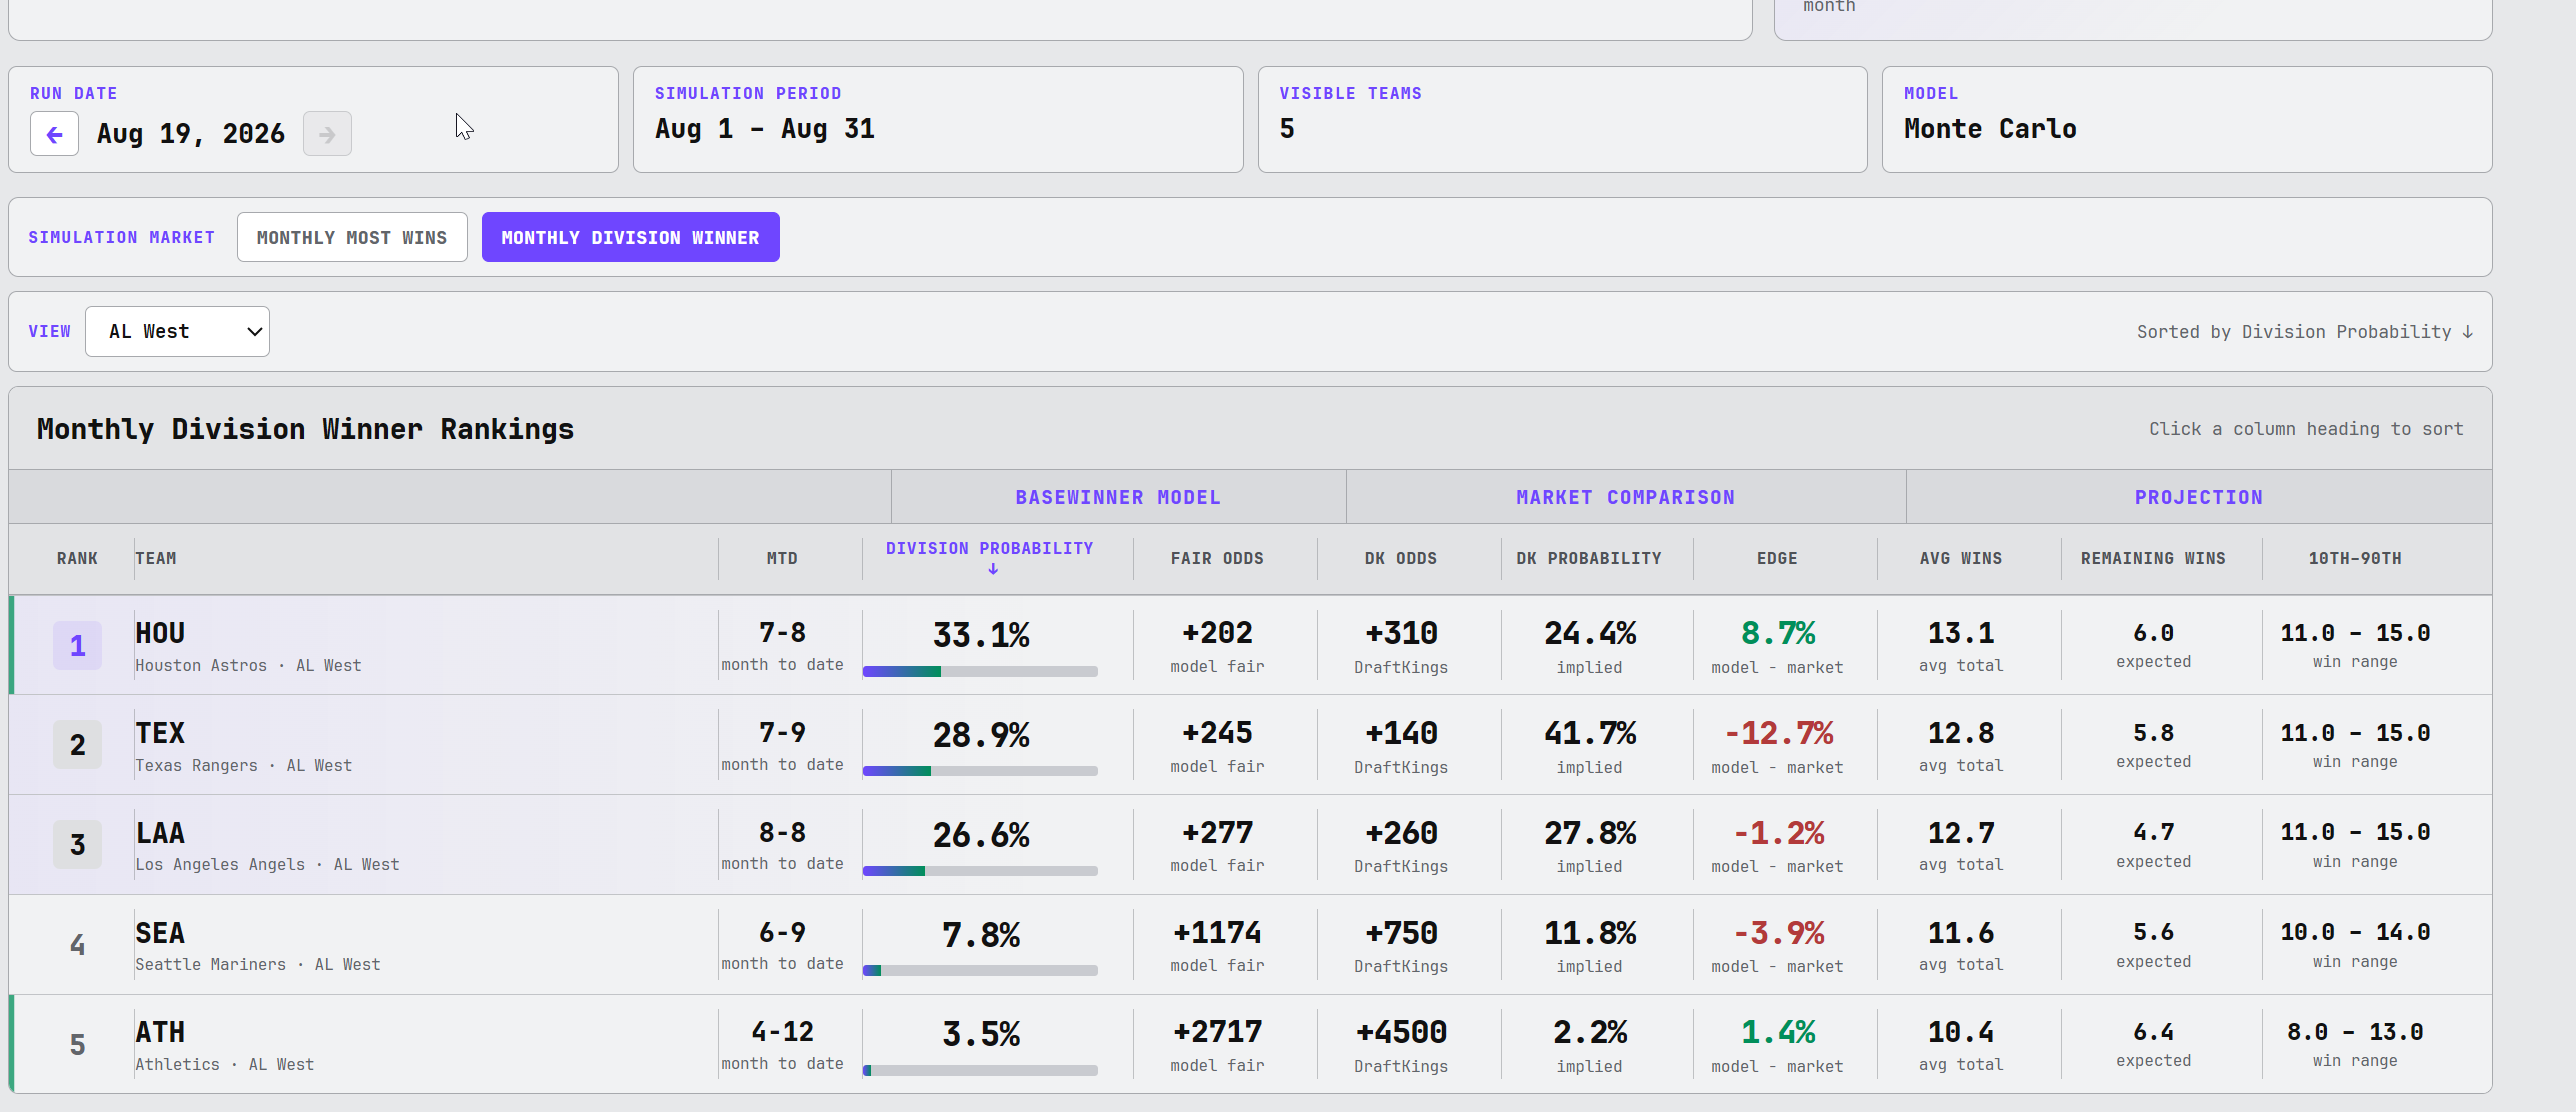This screenshot has height=1112, width=2576.
Task: Go to previous run date arrow
Action: tap(54, 134)
